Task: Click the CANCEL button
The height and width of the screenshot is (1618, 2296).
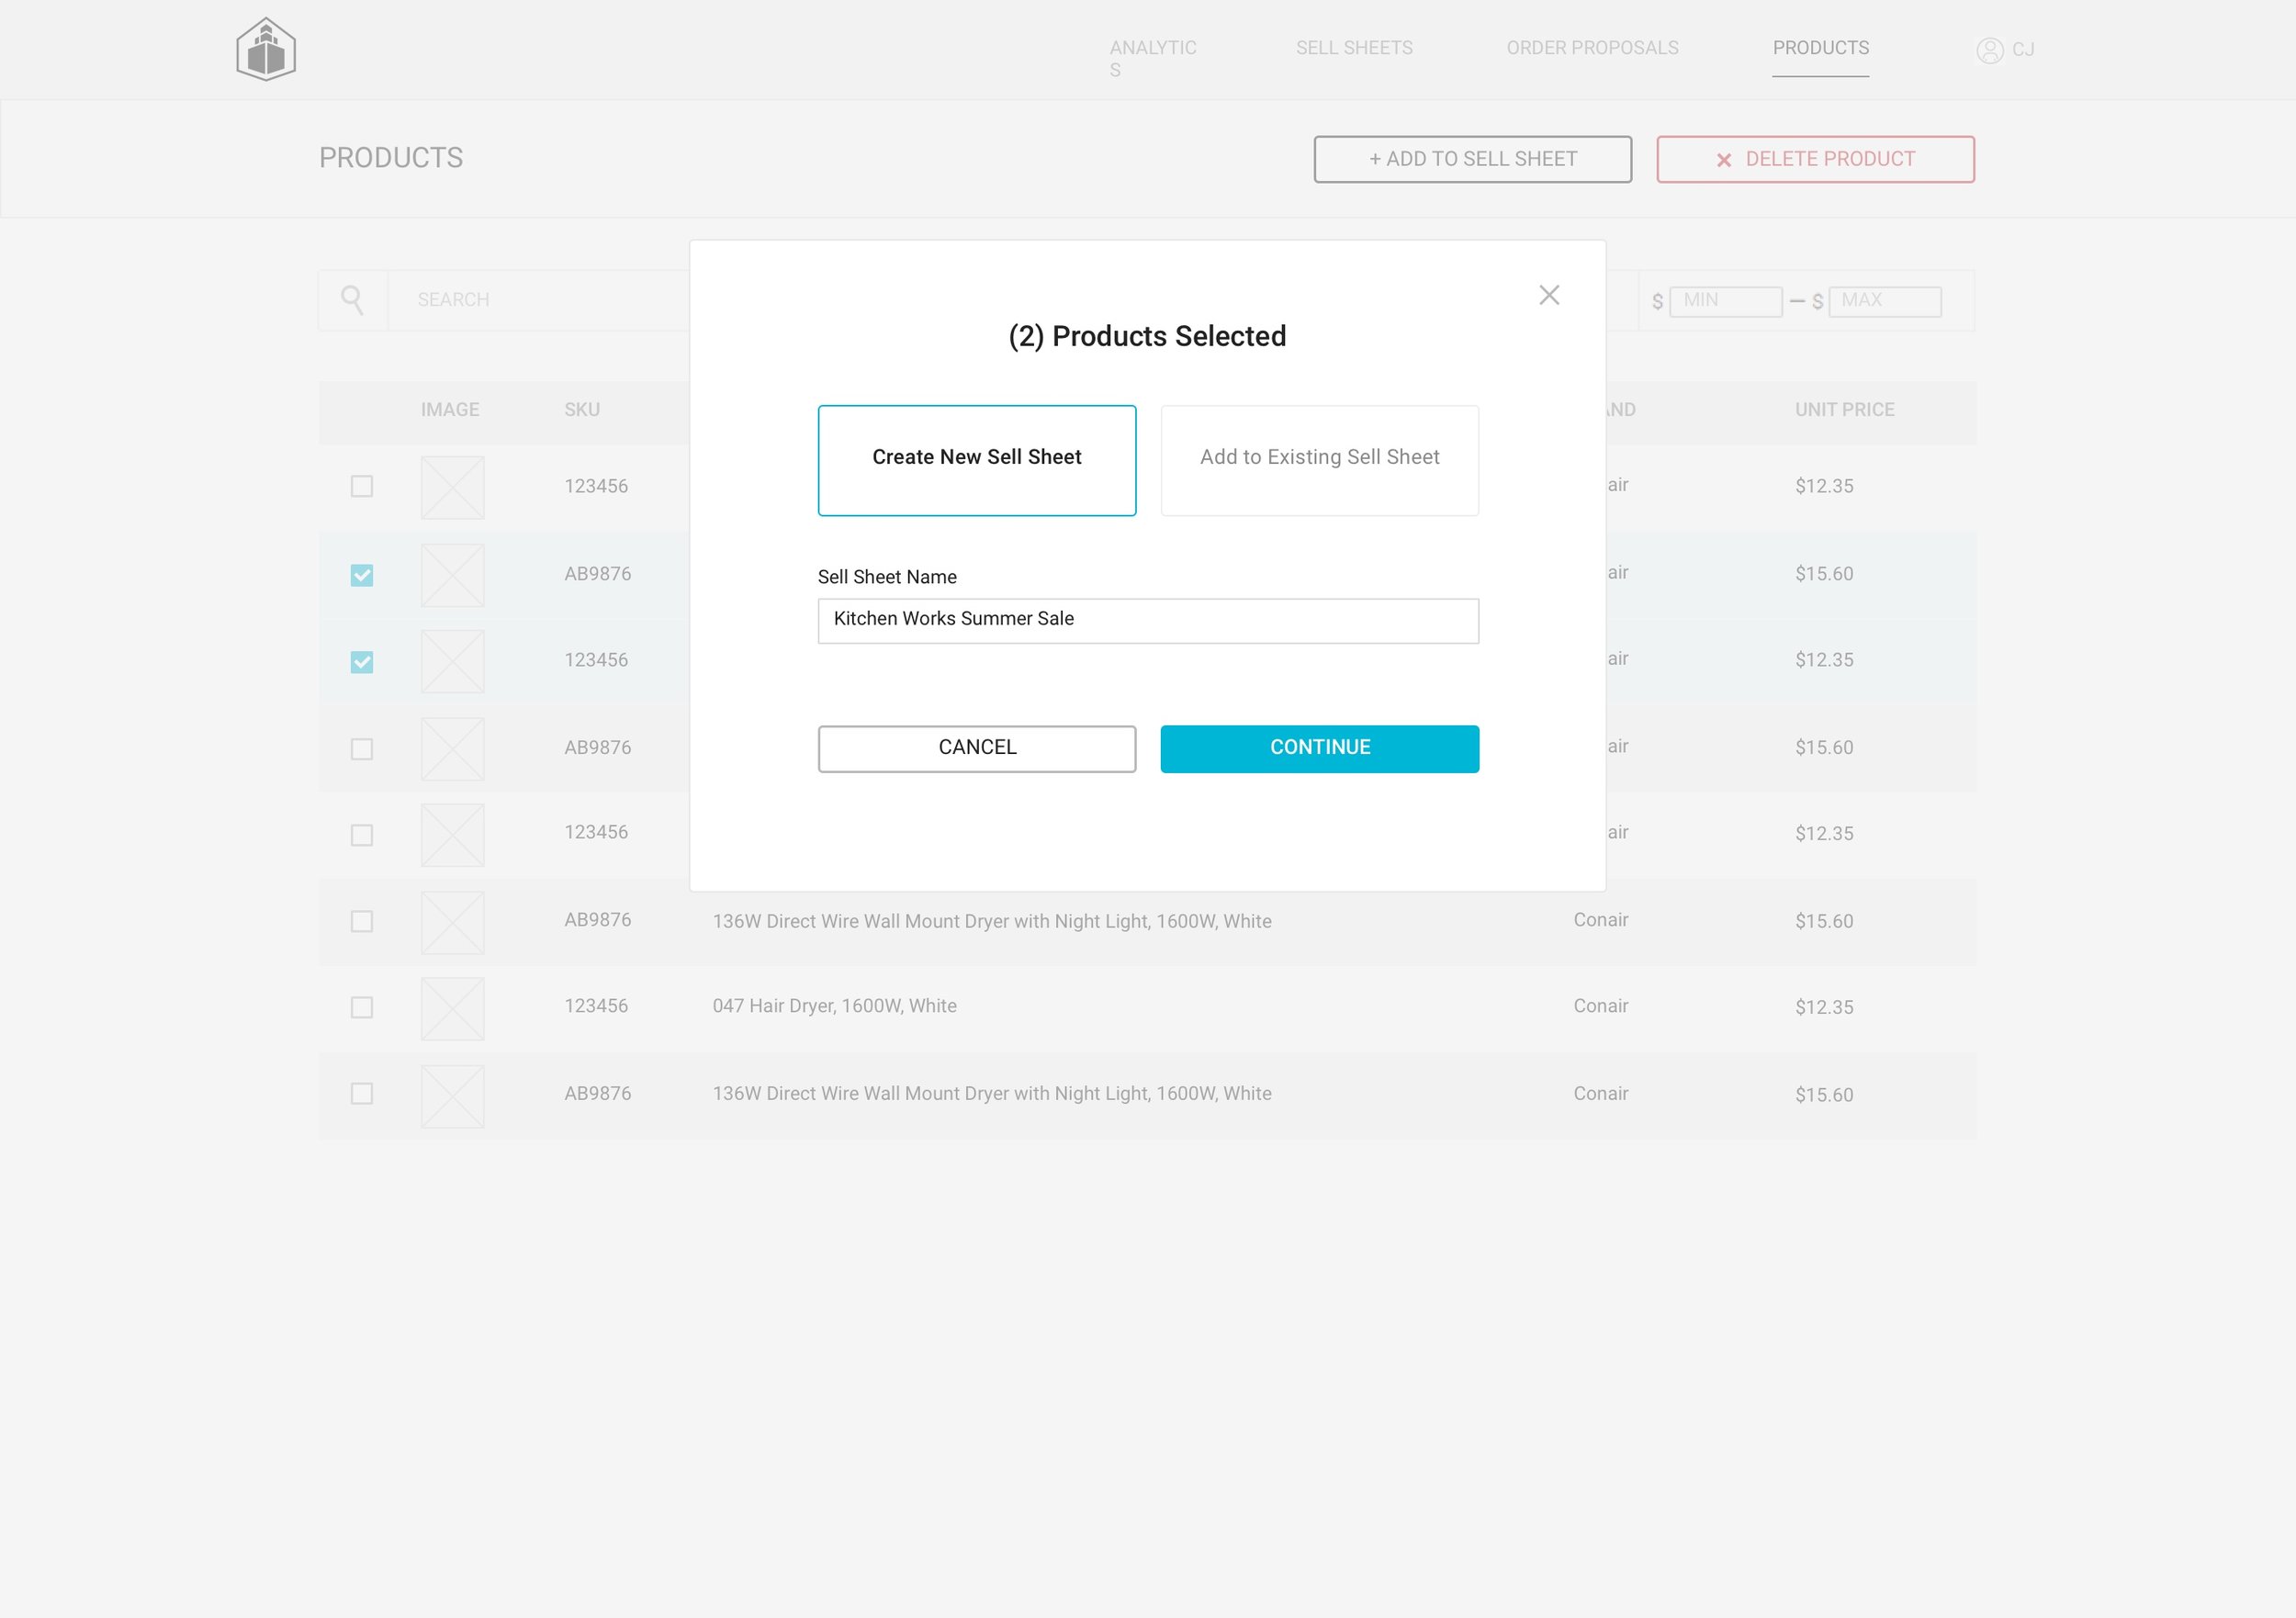Action: [977, 747]
